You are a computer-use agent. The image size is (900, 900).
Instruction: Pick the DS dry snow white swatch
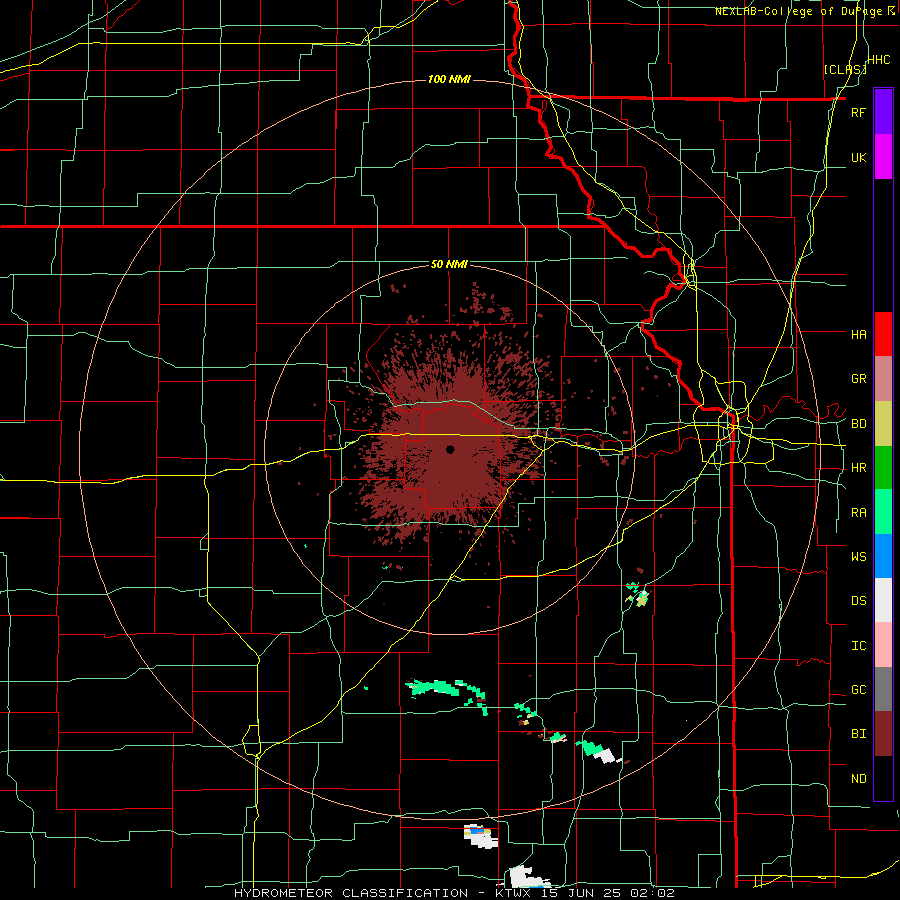click(x=883, y=600)
